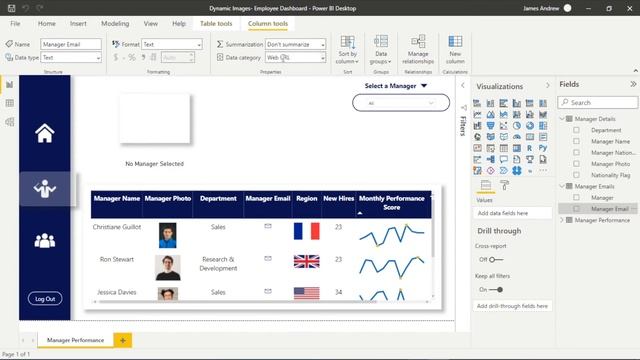Select the Q&A speech bubble visual
This screenshot has width=640, height=360.
[x=504, y=160]
